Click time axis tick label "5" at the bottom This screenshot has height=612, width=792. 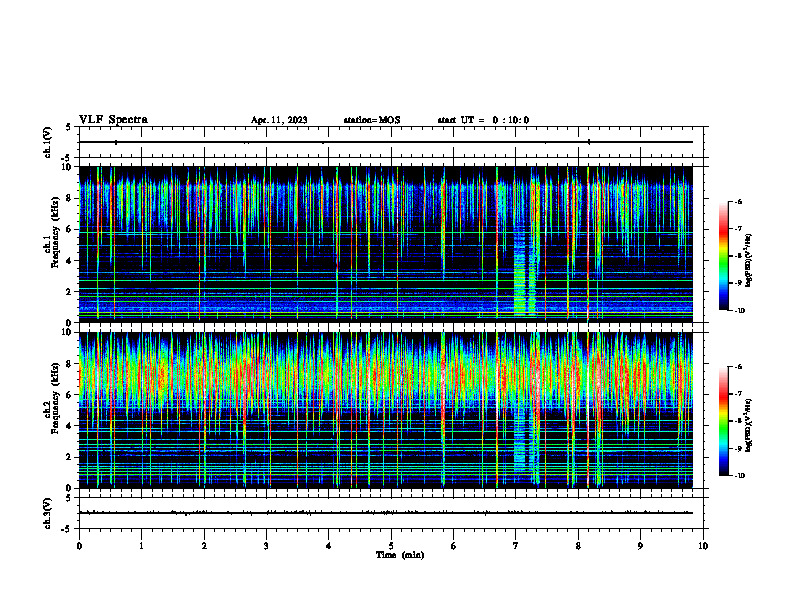pyautogui.click(x=391, y=546)
